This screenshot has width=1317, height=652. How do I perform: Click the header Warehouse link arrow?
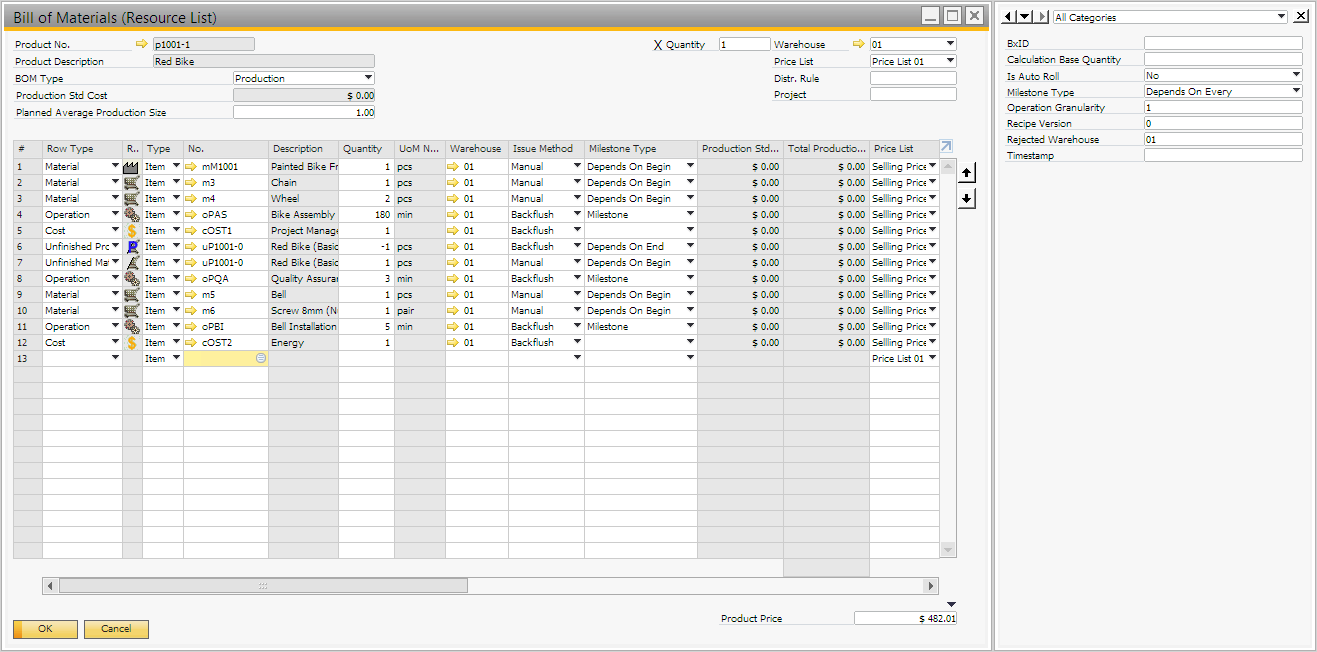[x=858, y=44]
